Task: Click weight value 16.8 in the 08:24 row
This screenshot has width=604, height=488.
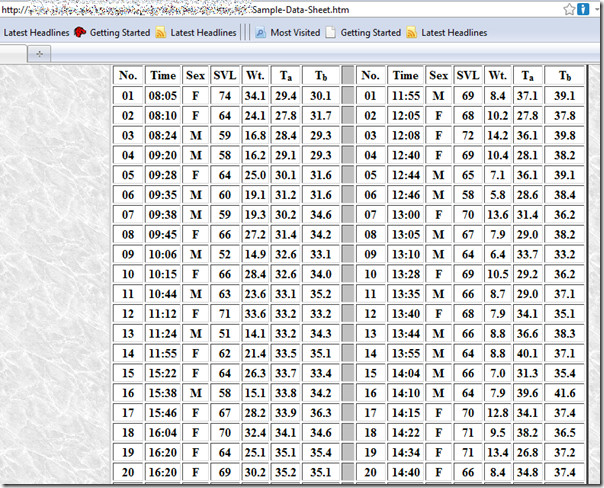Action: (x=255, y=135)
